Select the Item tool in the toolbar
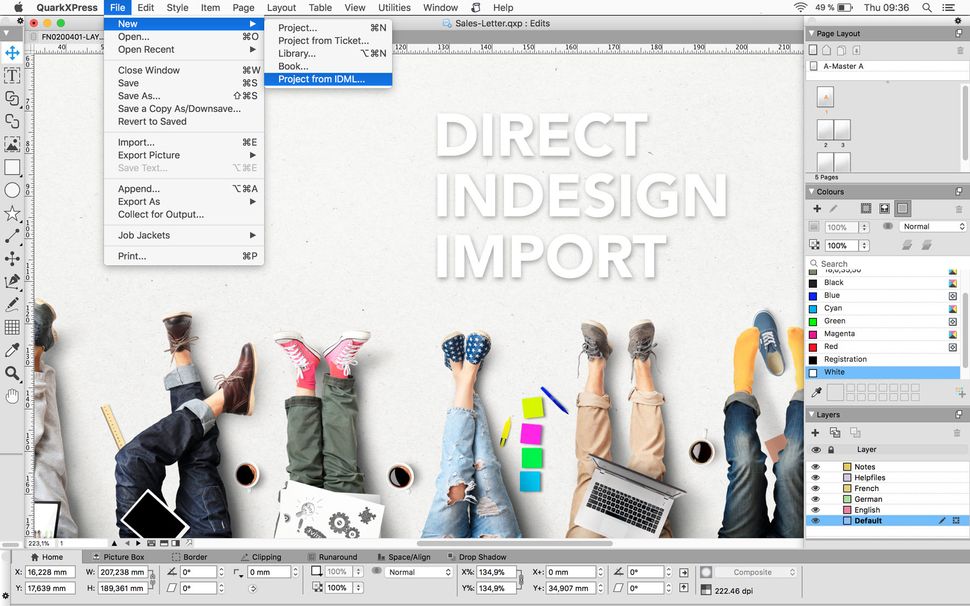Viewport: 970px width, 606px height. pos(12,54)
